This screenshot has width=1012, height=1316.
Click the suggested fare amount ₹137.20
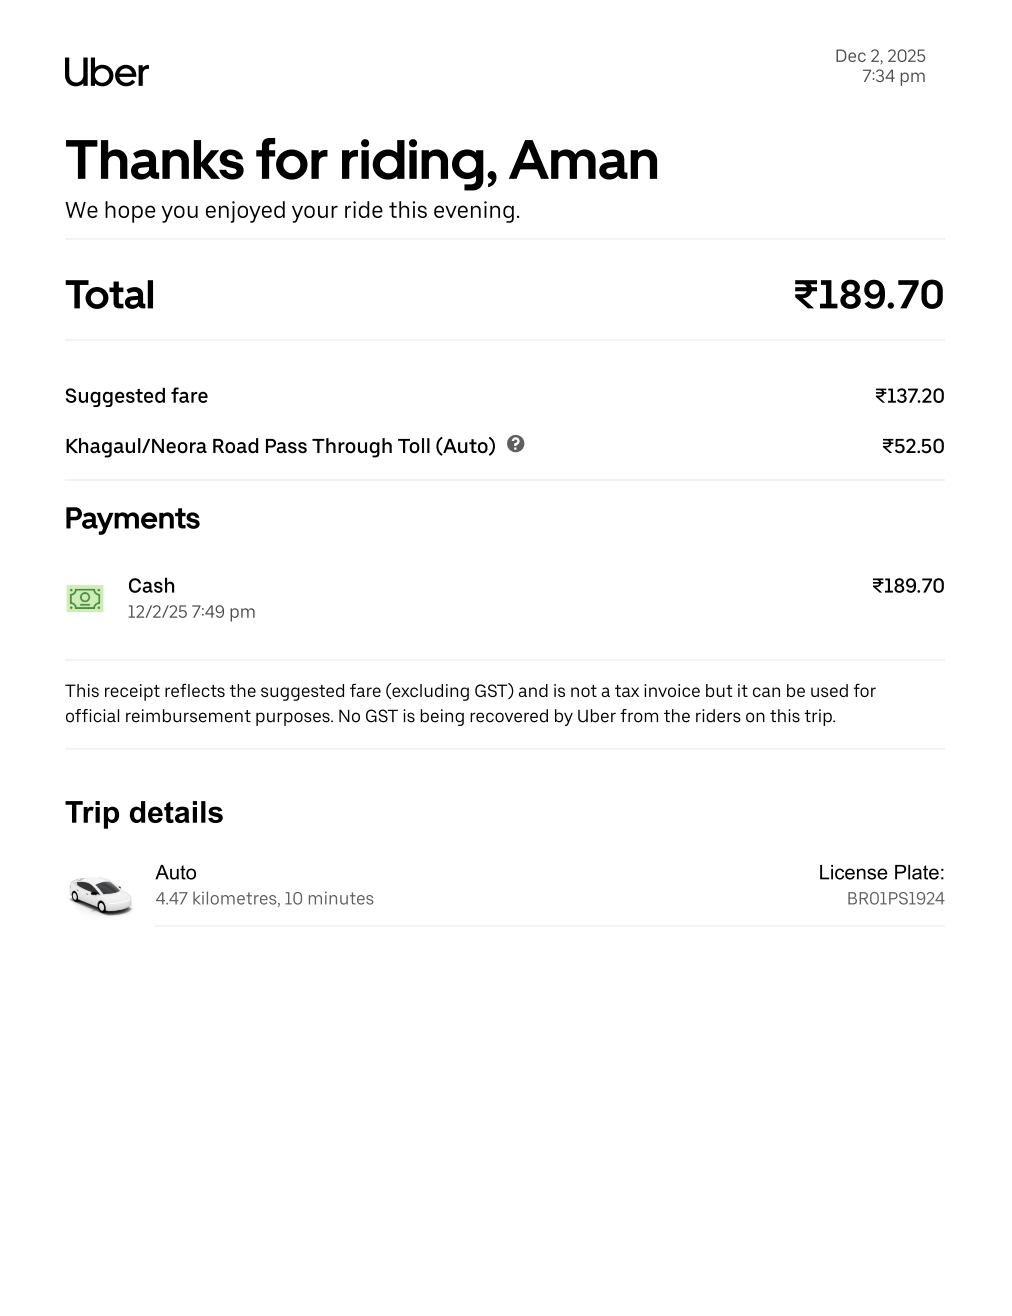click(x=909, y=396)
